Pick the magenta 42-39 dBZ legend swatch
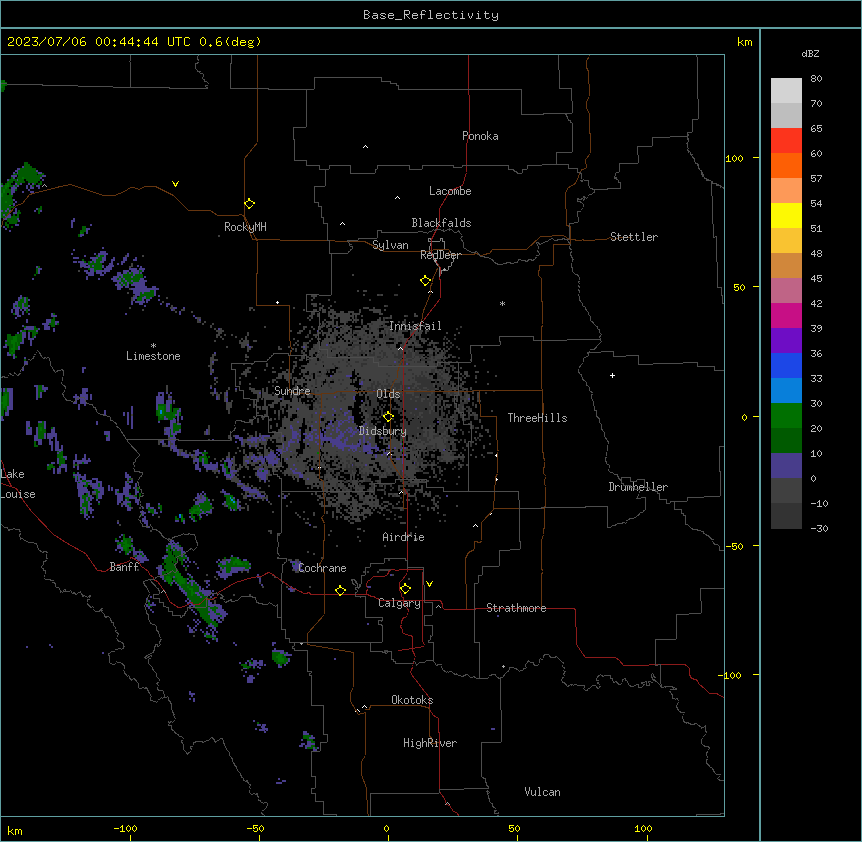 [x=786, y=315]
